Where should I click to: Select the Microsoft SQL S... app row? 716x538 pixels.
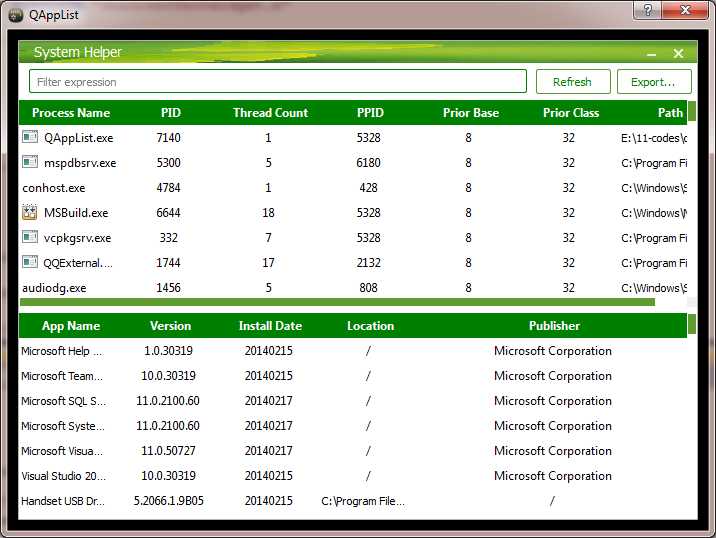click(x=353, y=401)
